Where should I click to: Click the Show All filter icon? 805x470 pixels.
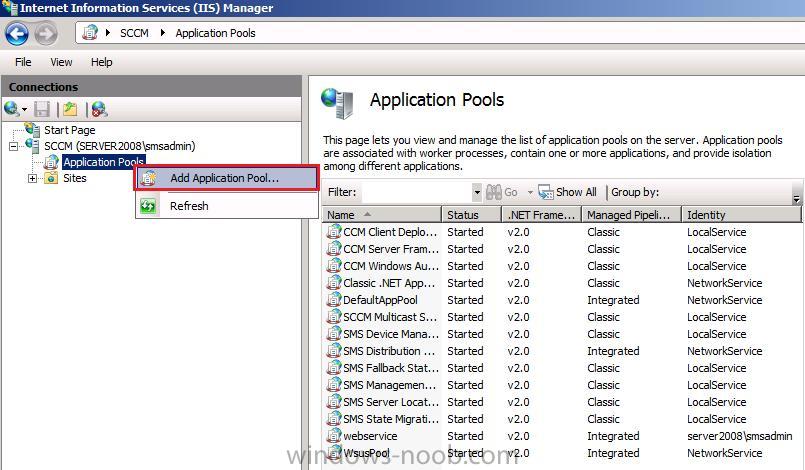[x=546, y=192]
